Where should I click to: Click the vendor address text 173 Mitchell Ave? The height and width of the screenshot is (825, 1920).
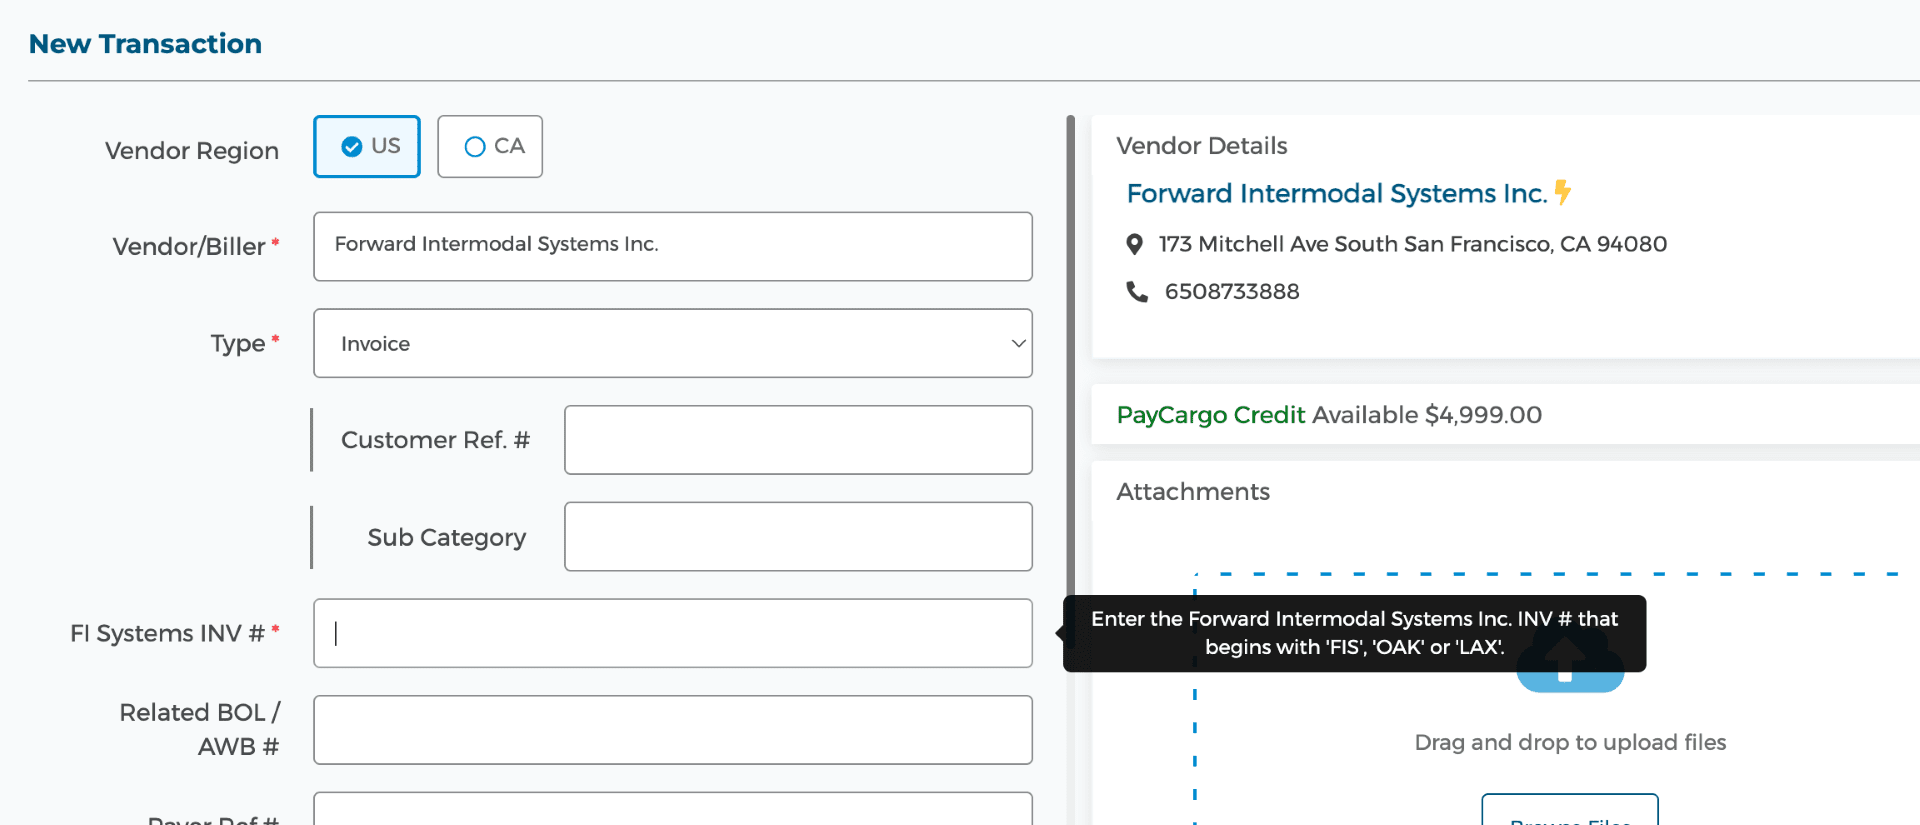coord(1413,244)
